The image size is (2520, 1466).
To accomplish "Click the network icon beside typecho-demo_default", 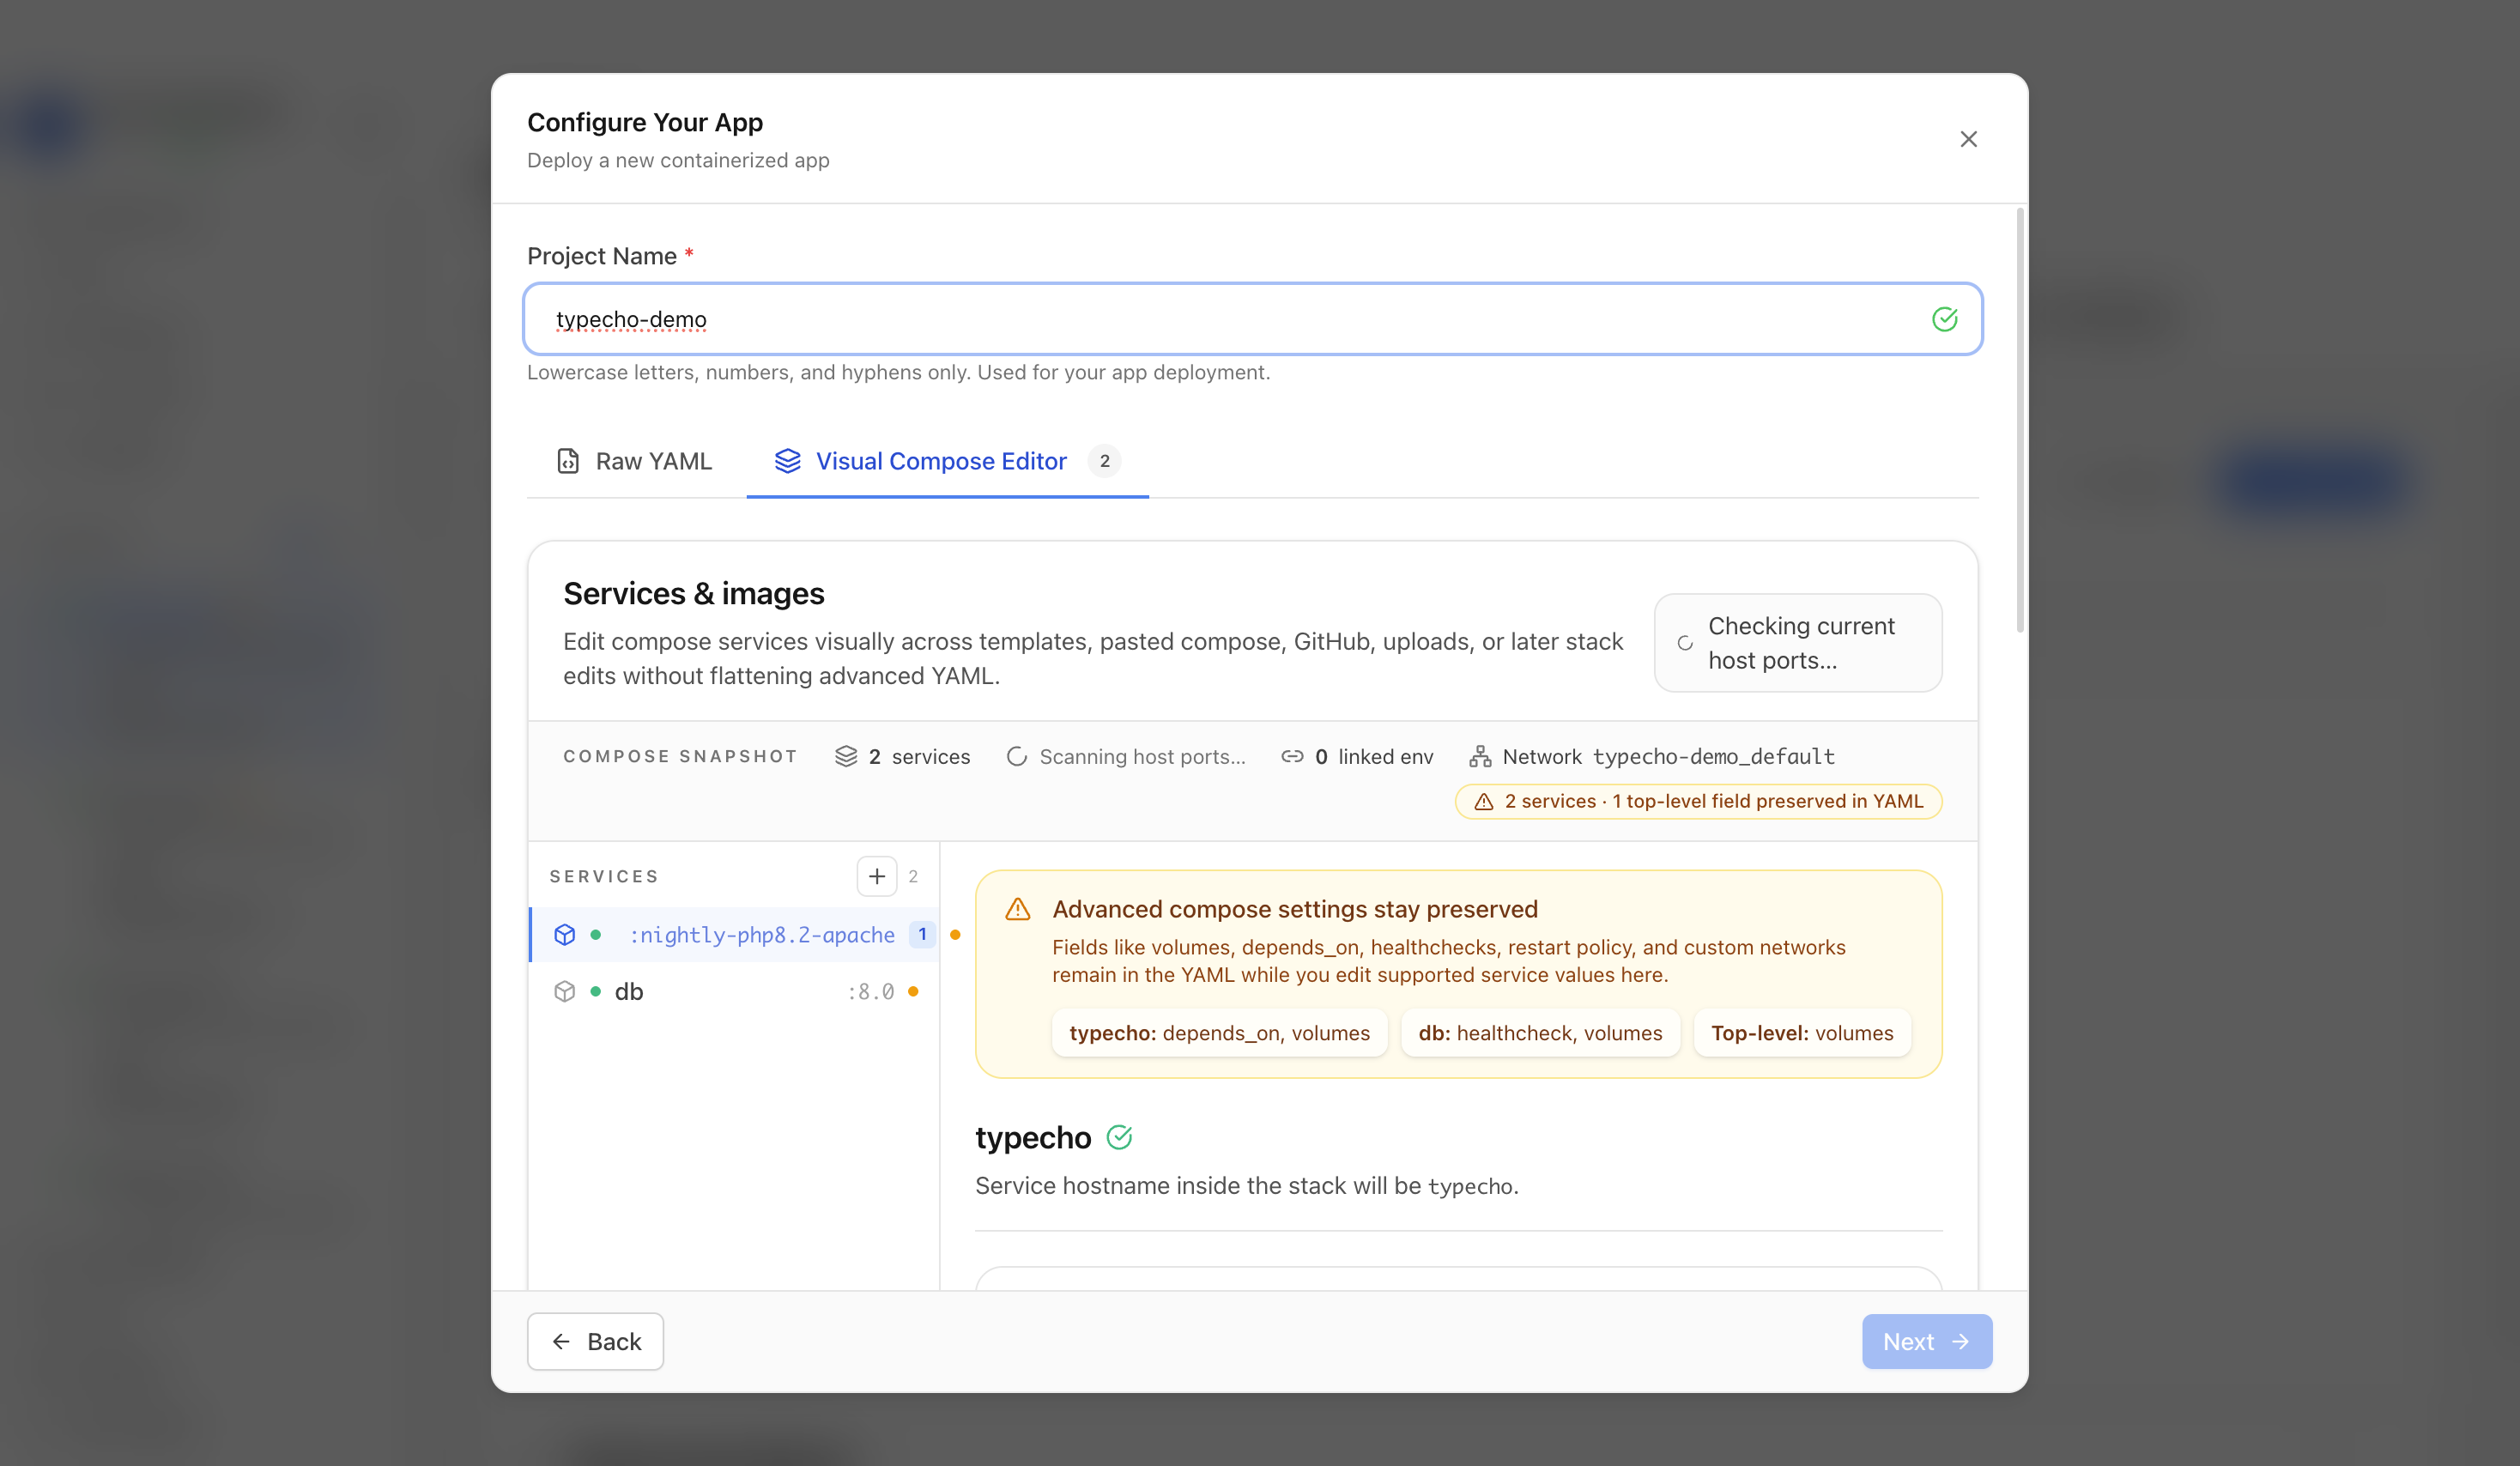I will [x=1480, y=756].
